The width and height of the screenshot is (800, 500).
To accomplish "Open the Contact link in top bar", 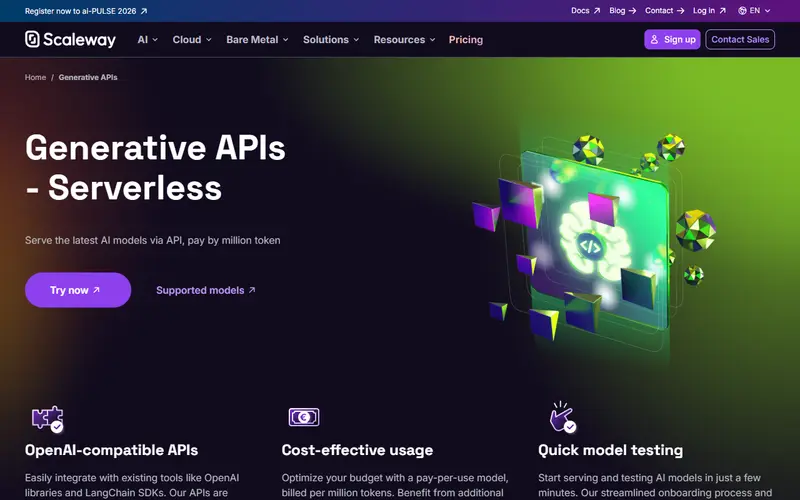I will (664, 11).
